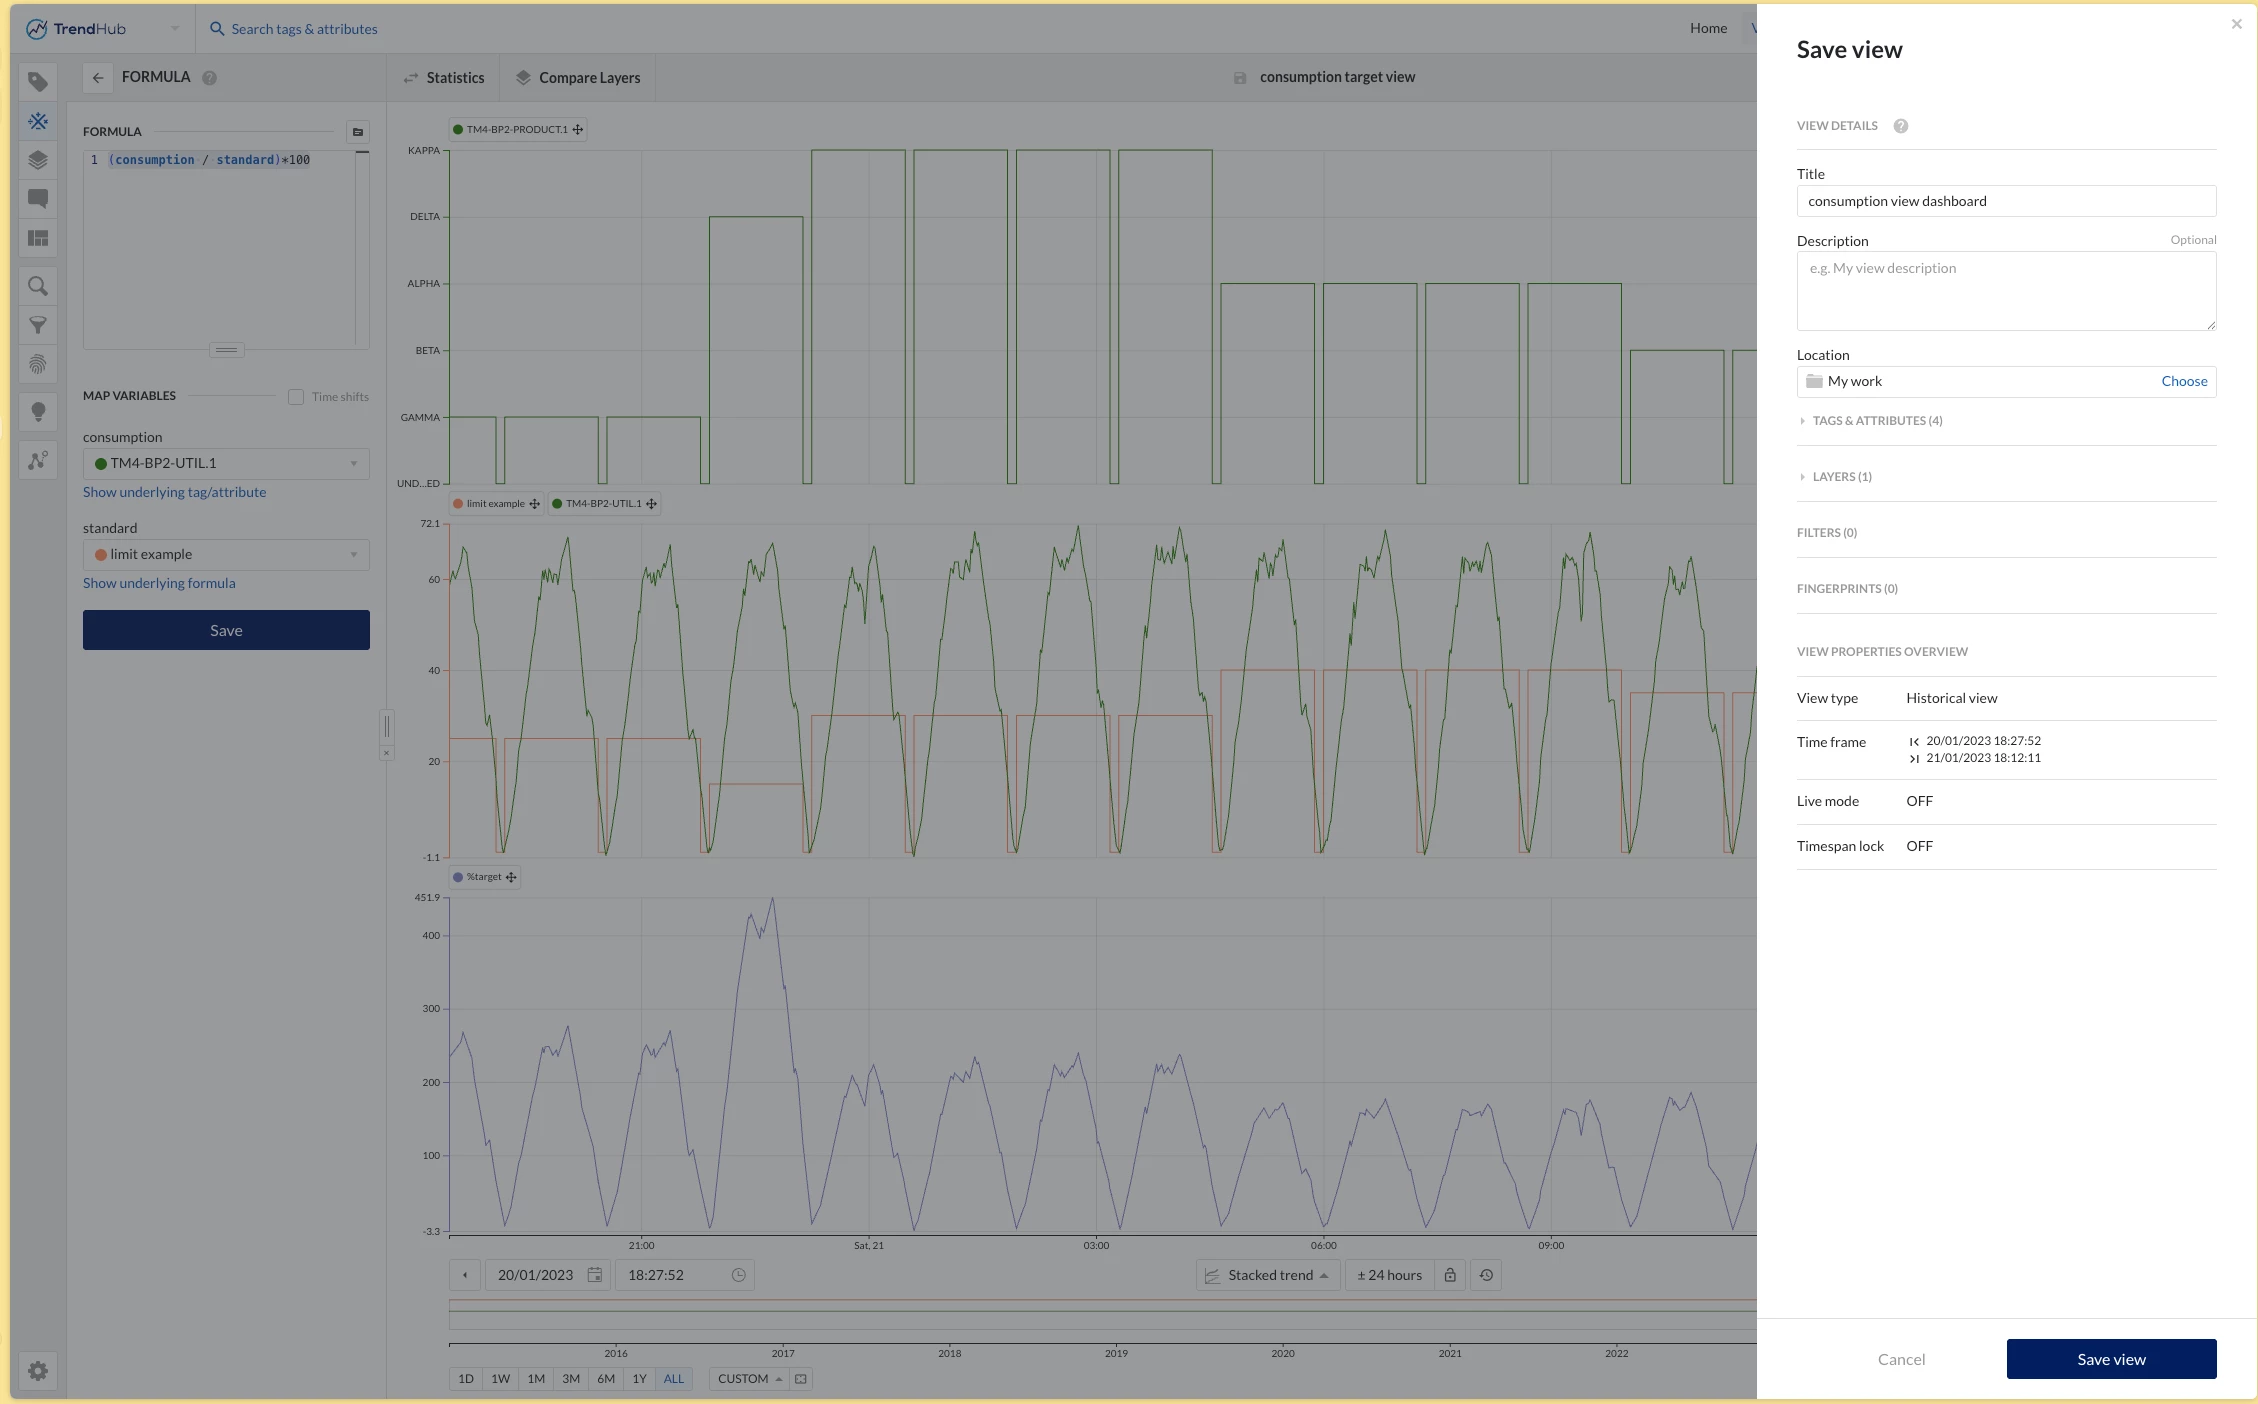Click into the Title input field
The image size is (2258, 1404).
[x=2005, y=201]
